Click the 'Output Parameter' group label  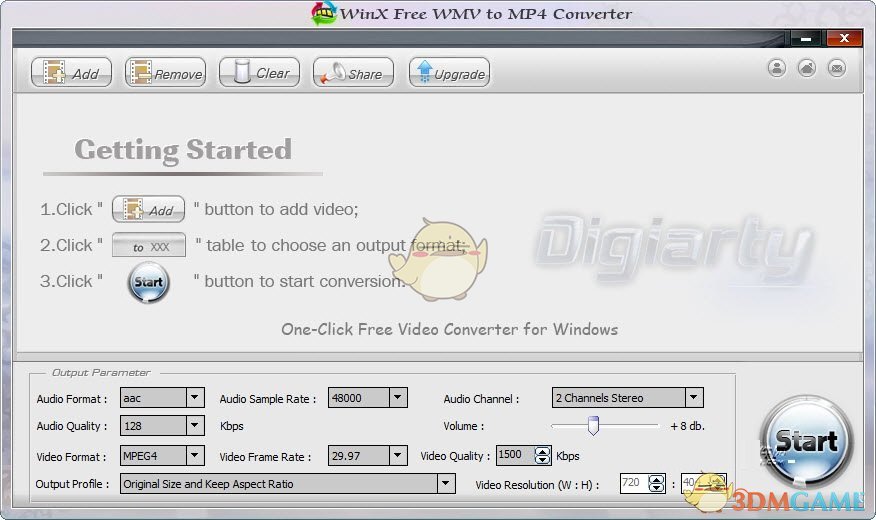coord(101,373)
